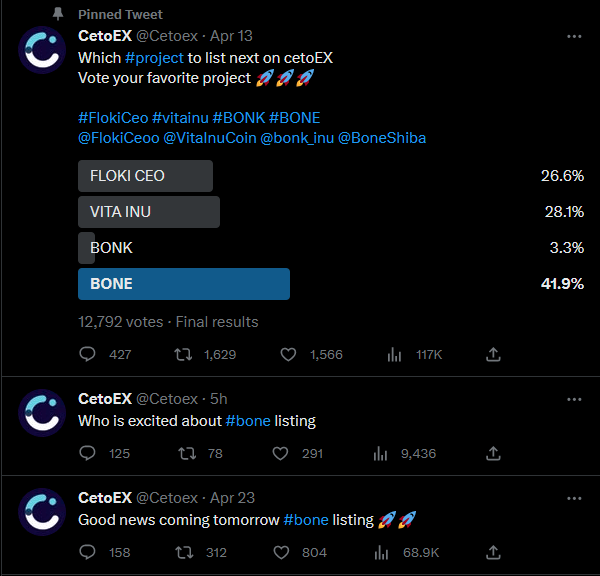The width and height of the screenshot is (600, 576).
Task: Open more options on the pinned tweet
Action: pos(574,36)
